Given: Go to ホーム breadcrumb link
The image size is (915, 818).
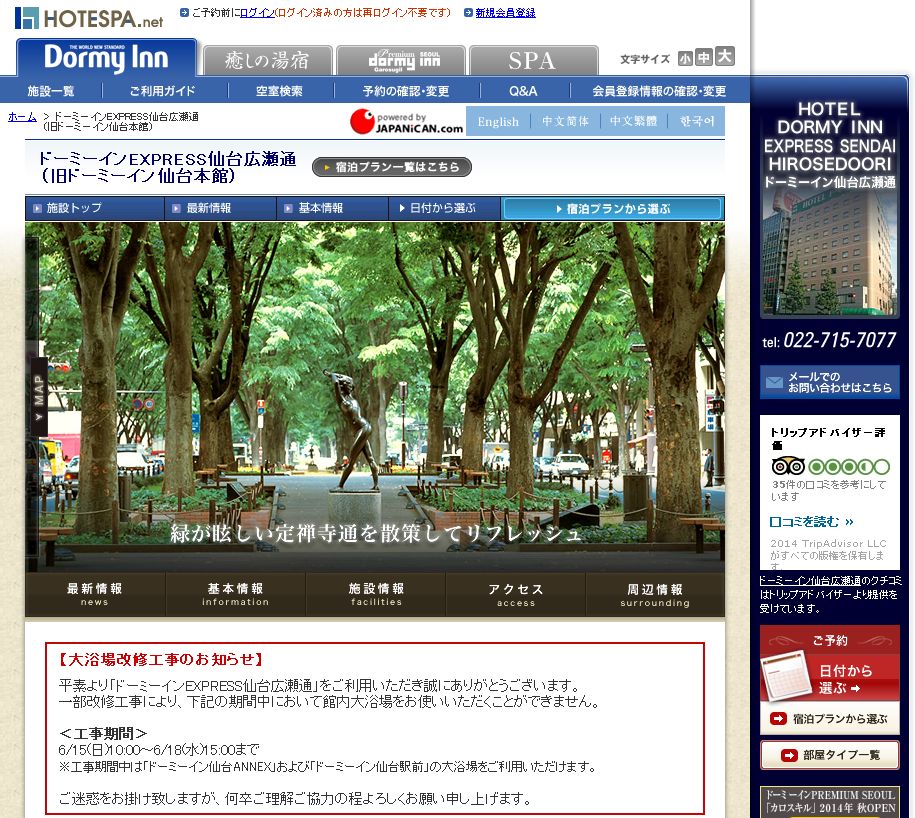Looking at the screenshot, I should coord(22,117).
